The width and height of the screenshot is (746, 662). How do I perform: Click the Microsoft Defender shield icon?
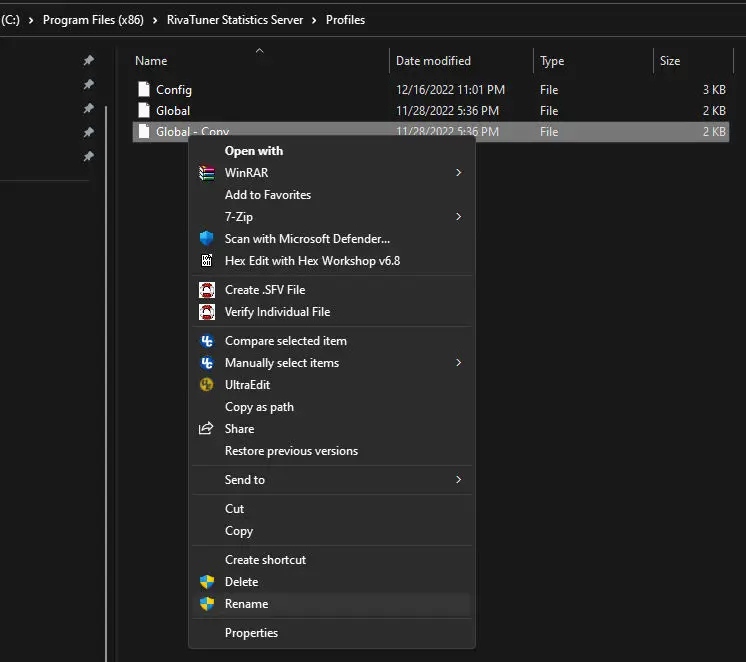206,238
